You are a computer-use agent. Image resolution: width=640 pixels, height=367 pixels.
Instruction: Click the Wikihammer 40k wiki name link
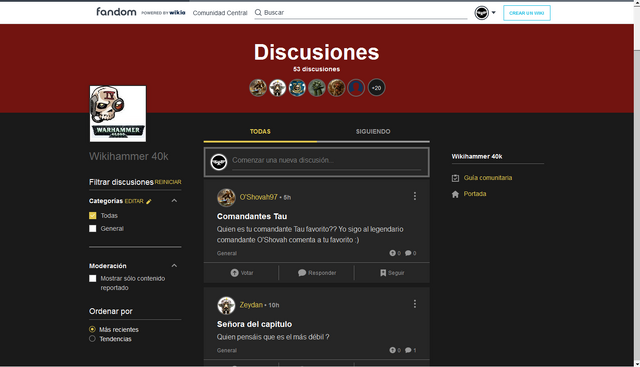129,156
